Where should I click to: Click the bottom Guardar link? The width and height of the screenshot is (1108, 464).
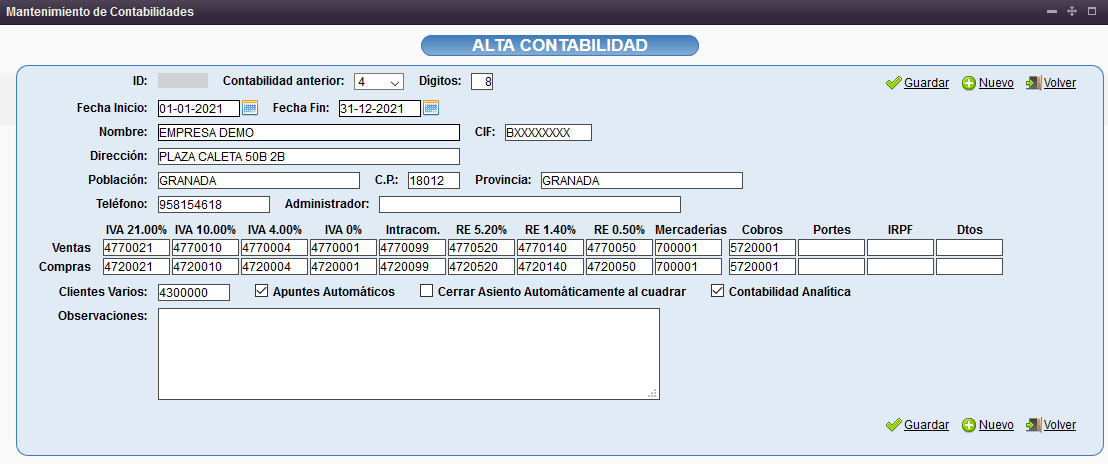[926, 424]
